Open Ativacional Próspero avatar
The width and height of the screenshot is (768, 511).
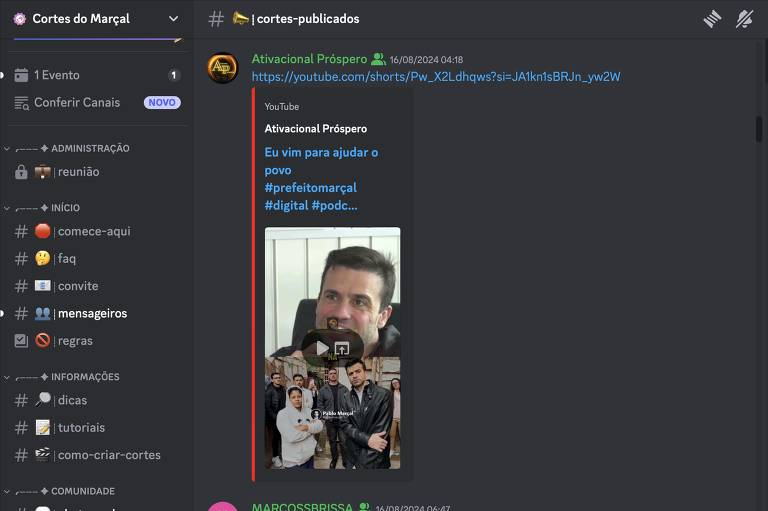(x=223, y=68)
